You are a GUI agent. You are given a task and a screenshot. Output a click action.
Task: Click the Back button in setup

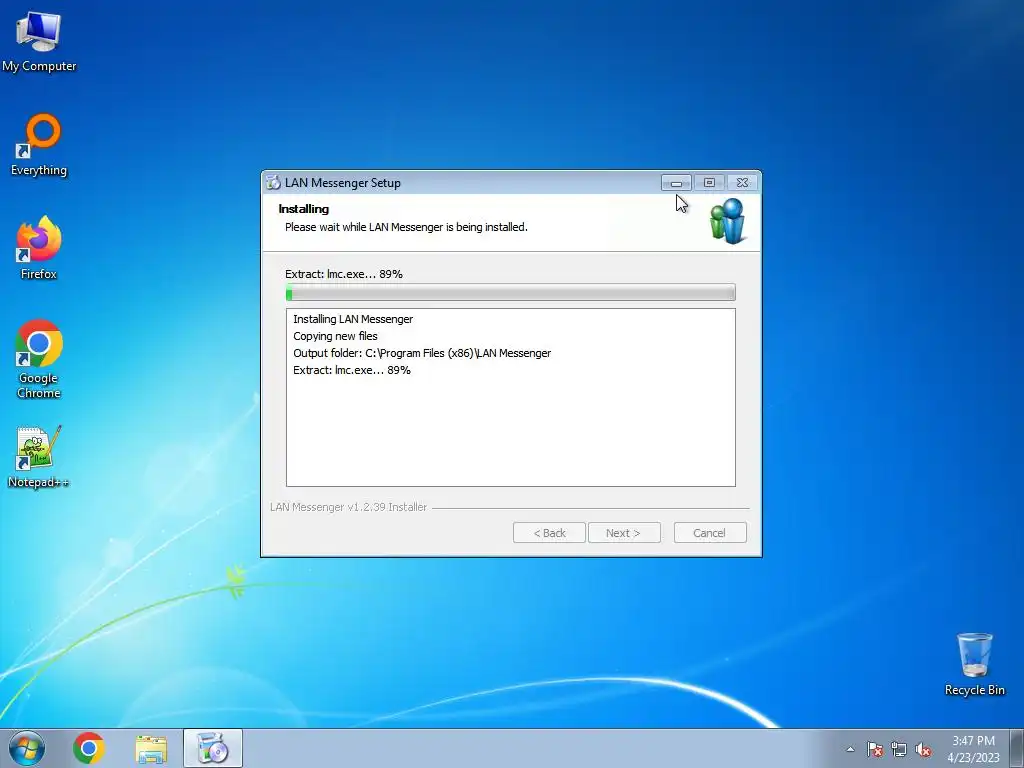point(549,533)
